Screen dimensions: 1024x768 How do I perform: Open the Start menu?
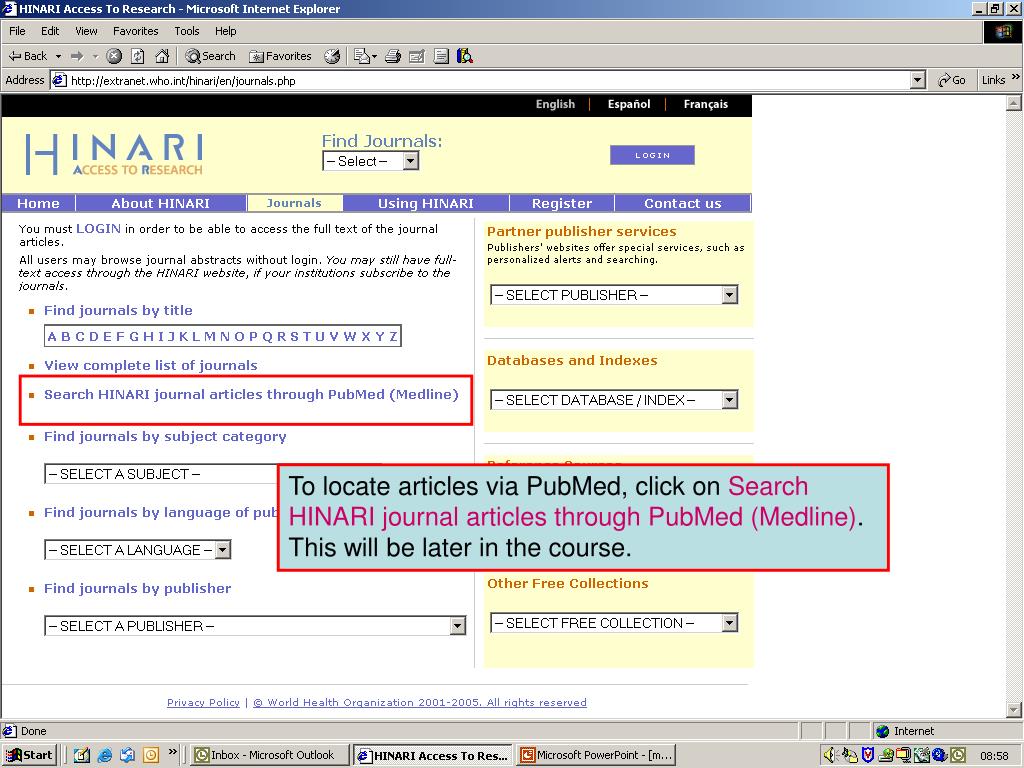click(x=30, y=756)
